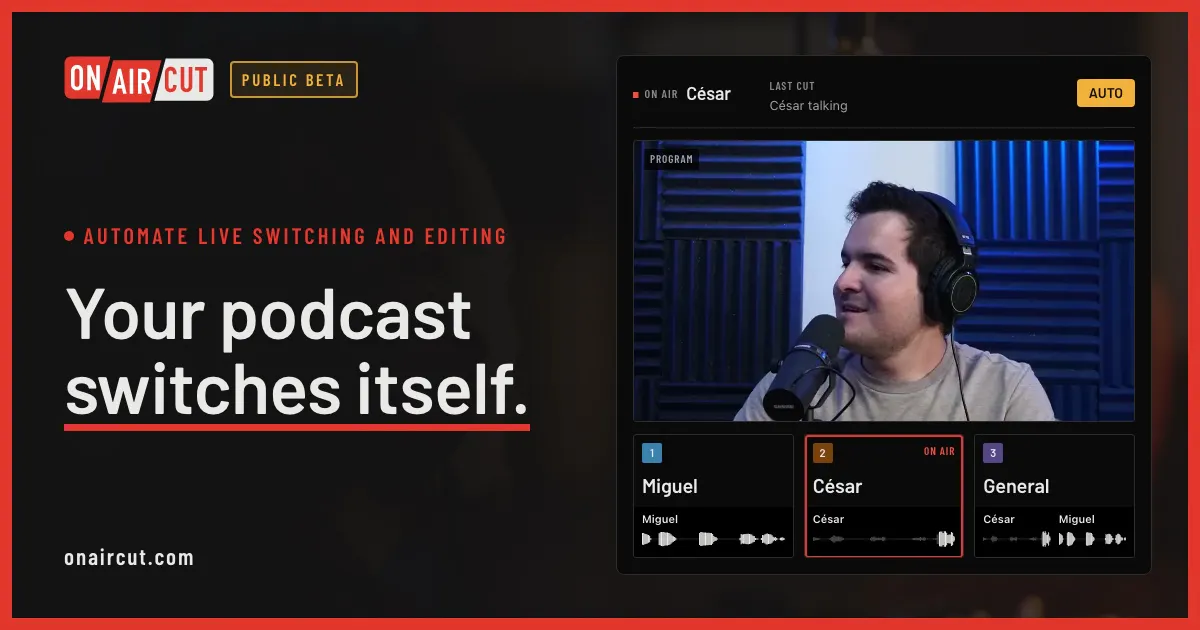This screenshot has width=1200, height=630.
Task: Select the General title in card 3
Action: point(1016,487)
